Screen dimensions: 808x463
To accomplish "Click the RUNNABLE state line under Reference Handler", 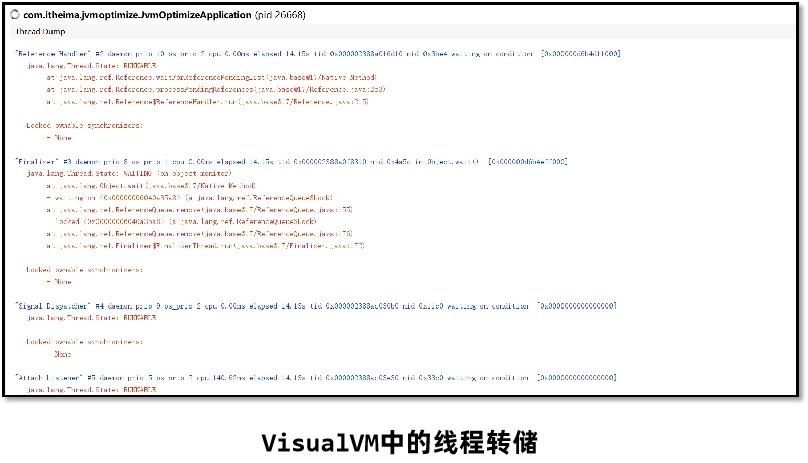I will (x=91, y=66).
